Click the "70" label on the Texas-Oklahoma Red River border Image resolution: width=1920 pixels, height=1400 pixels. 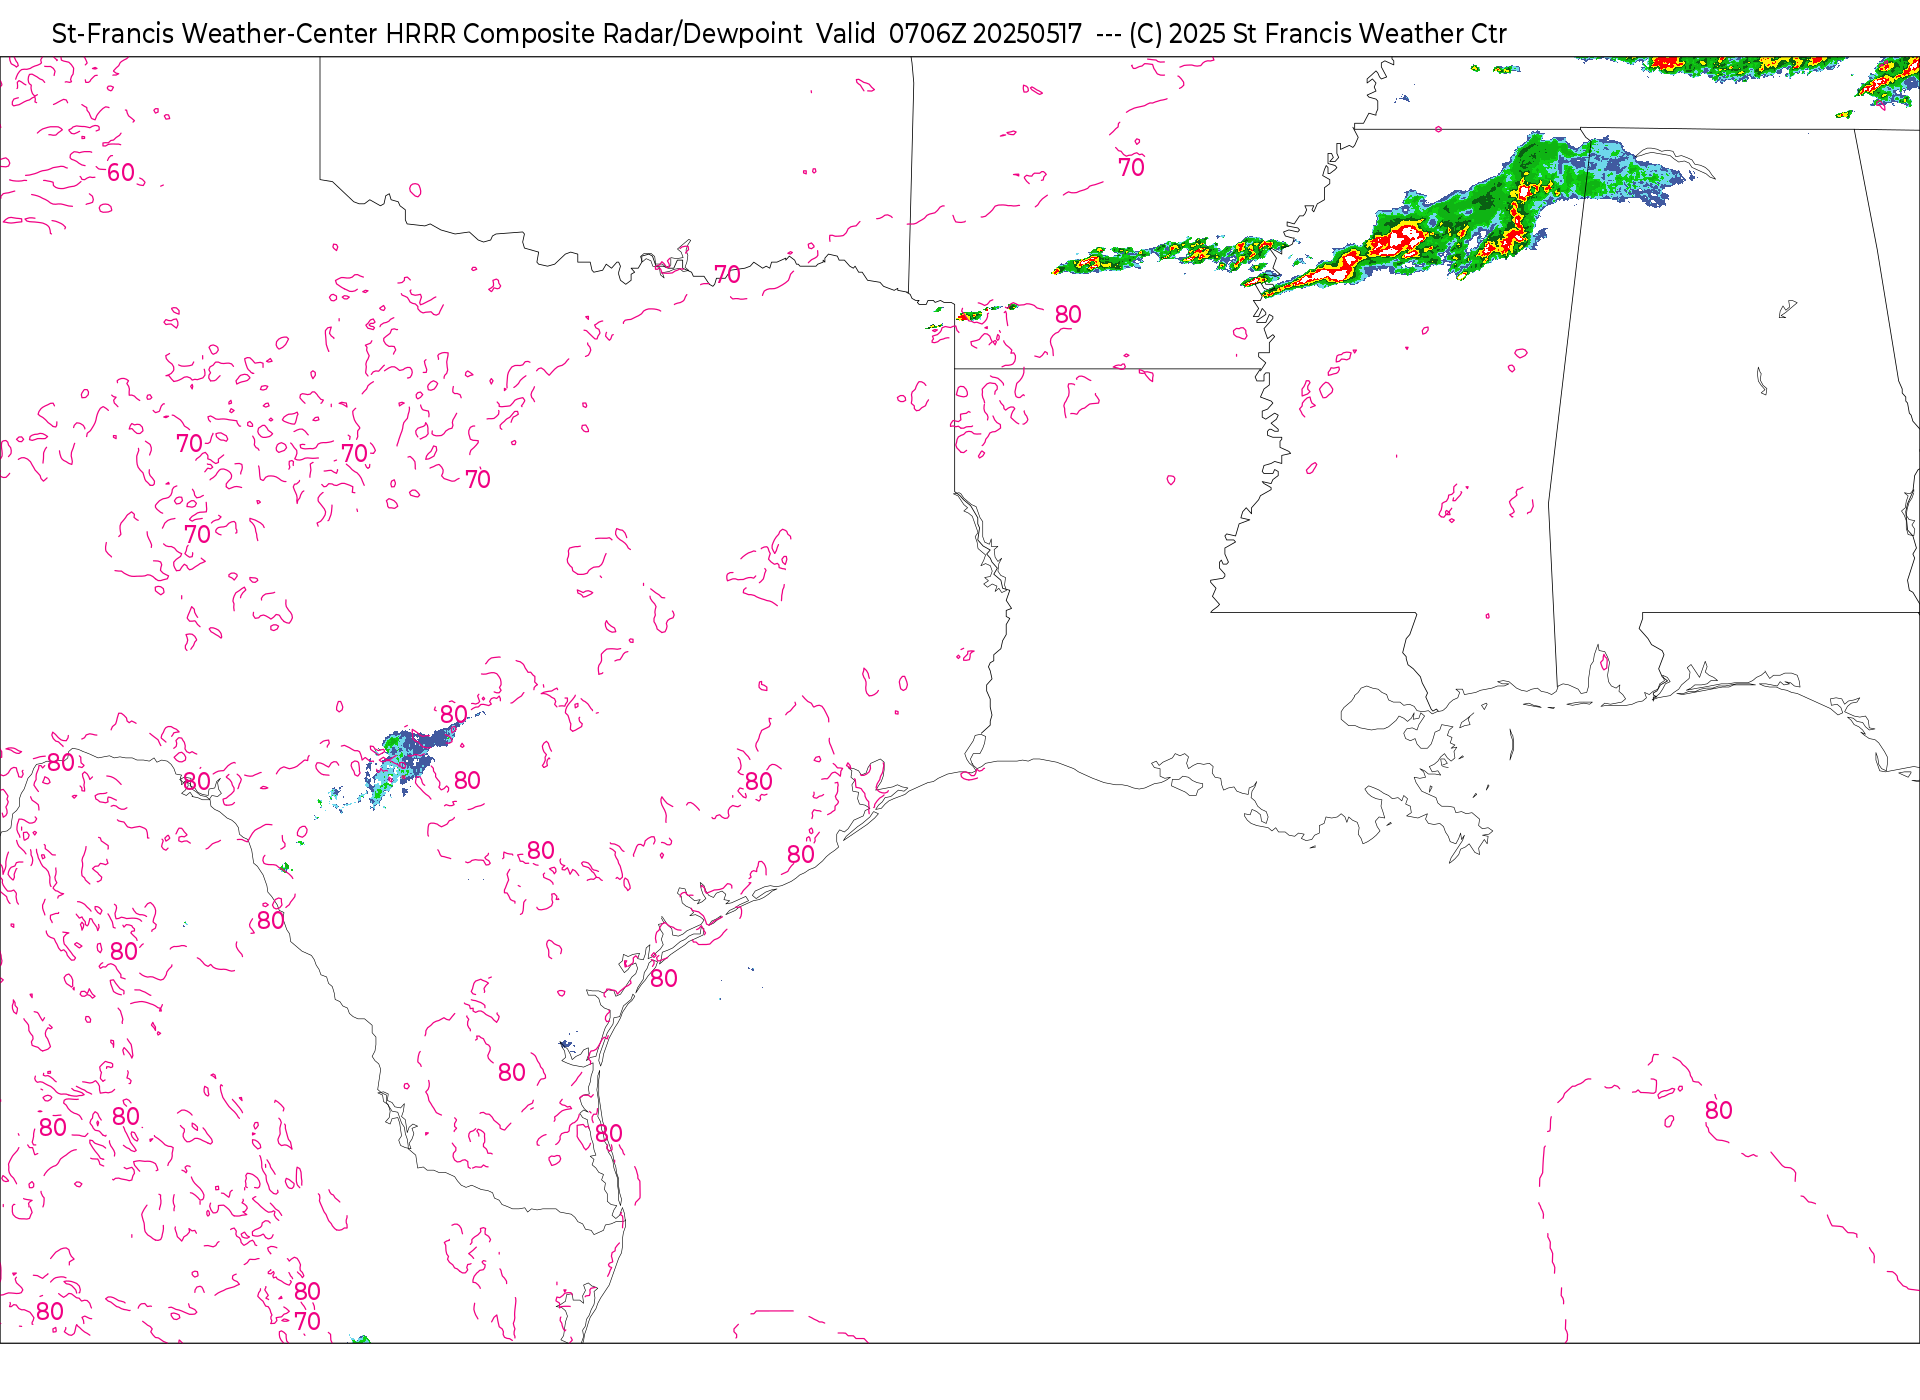point(727,274)
